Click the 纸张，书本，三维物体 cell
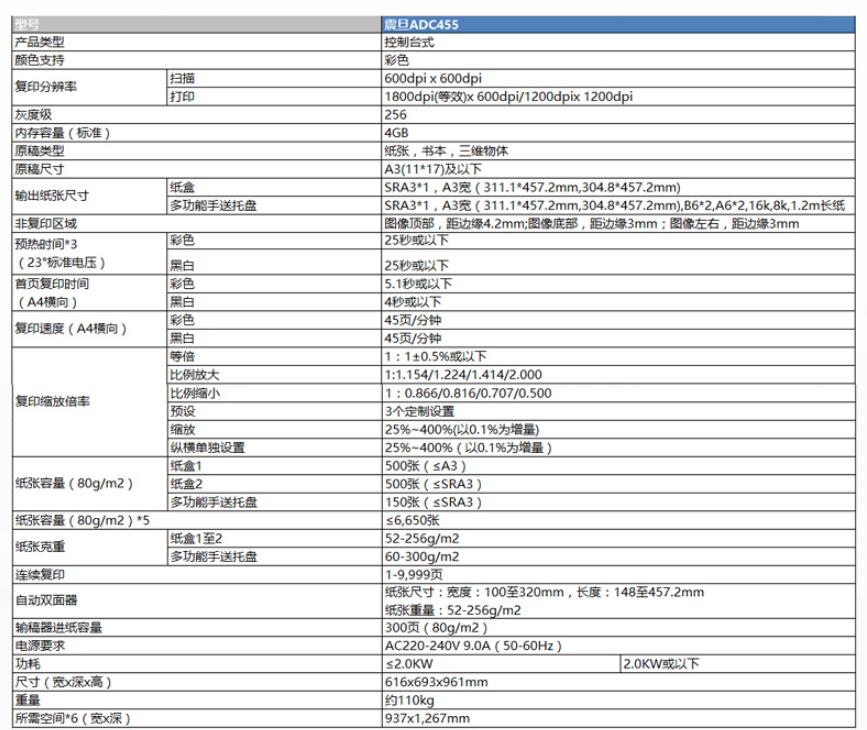Viewport: 867px width, 730px height. point(445,150)
